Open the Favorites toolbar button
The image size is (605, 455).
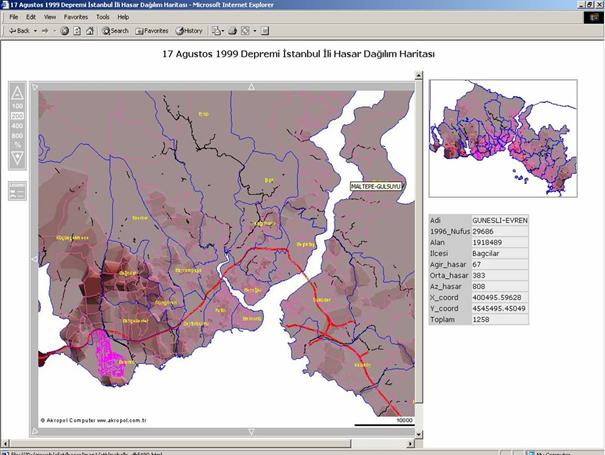151,31
